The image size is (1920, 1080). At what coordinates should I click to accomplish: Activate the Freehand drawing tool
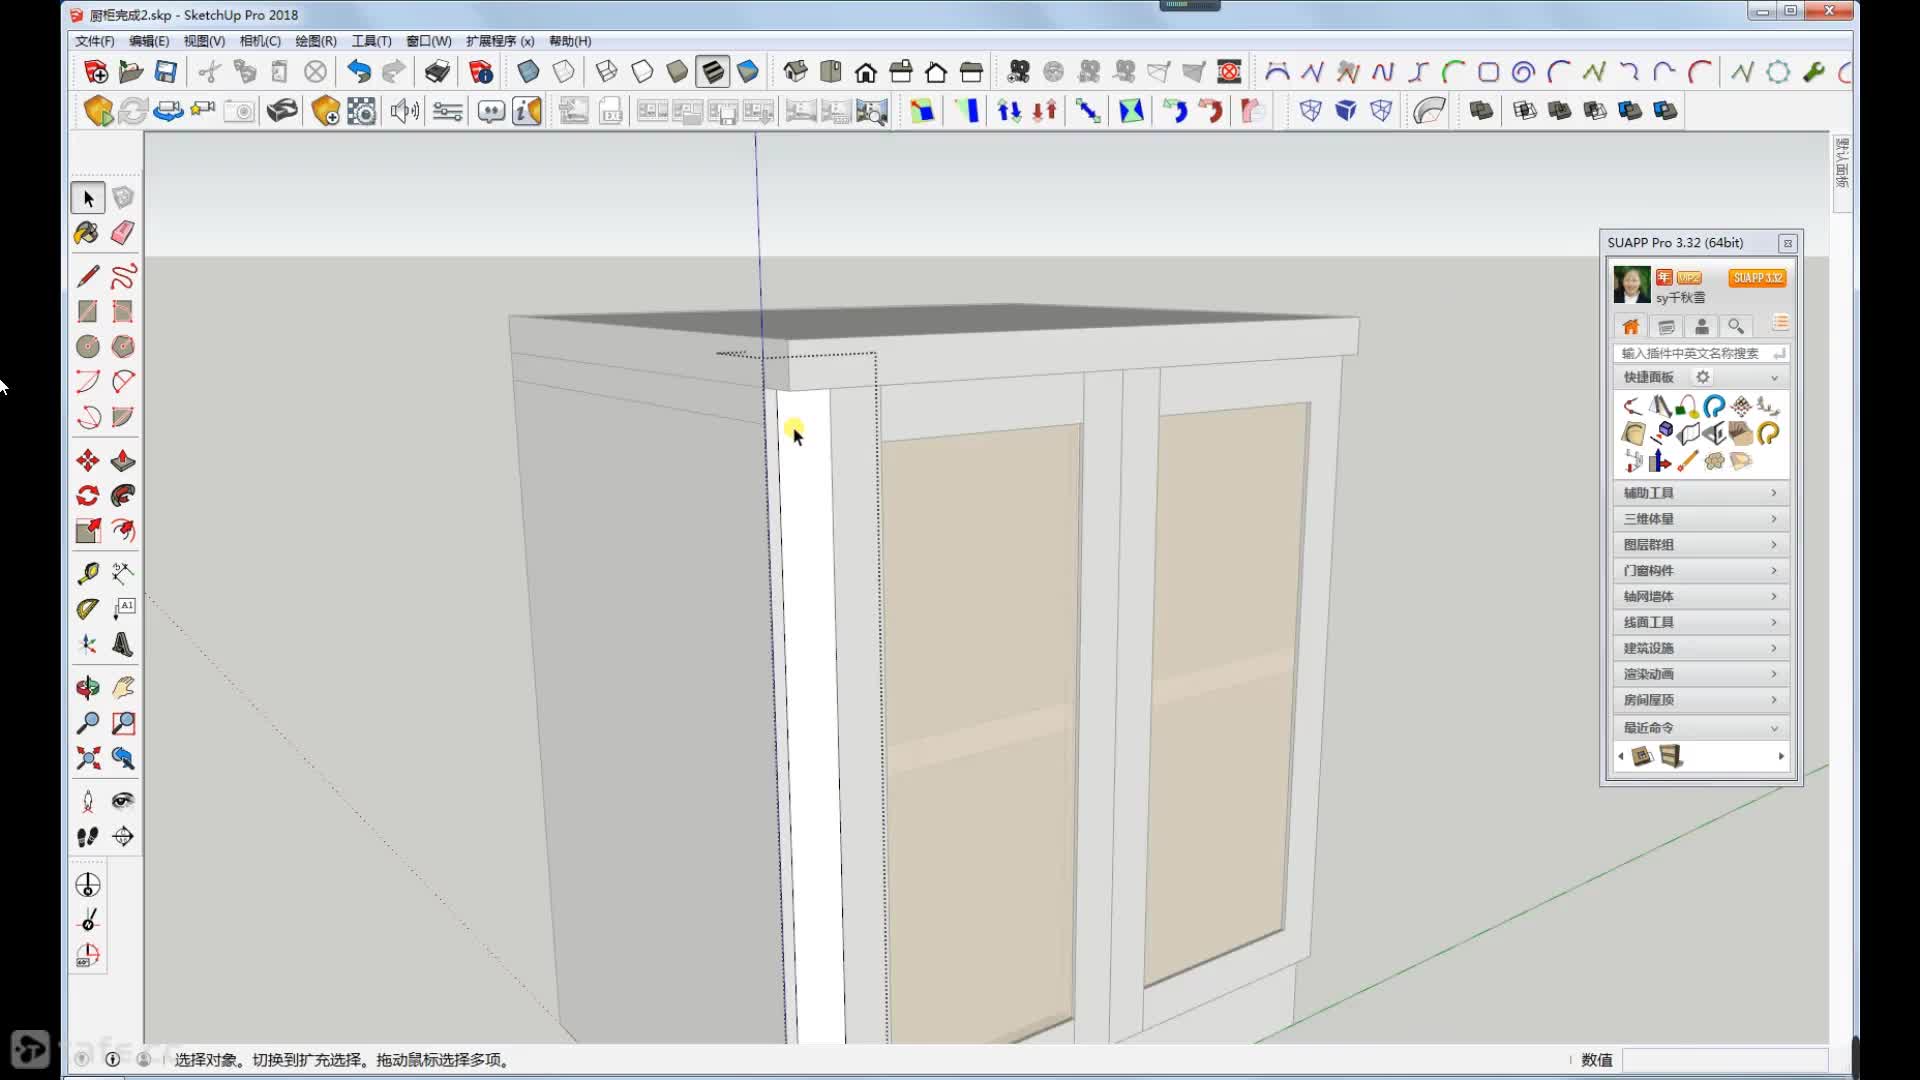(x=123, y=276)
